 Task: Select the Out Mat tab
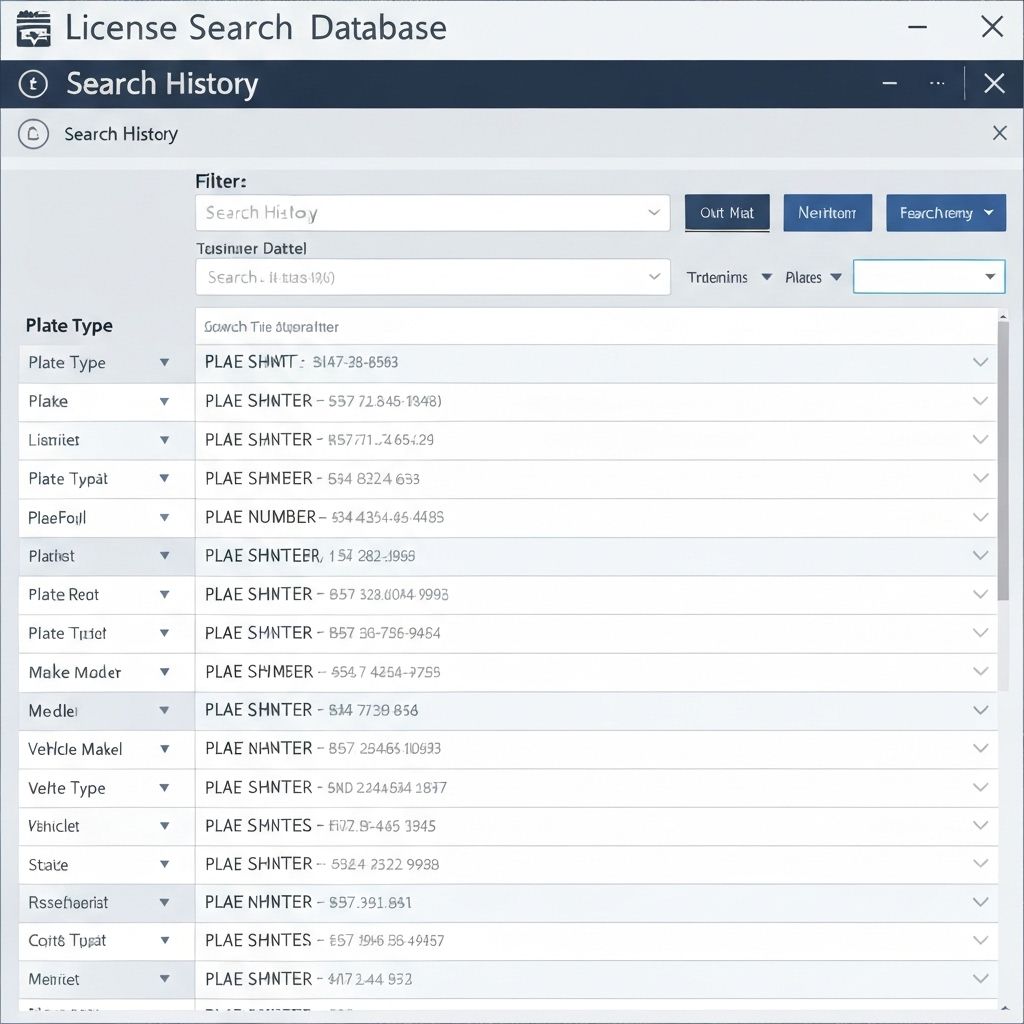[727, 212]
